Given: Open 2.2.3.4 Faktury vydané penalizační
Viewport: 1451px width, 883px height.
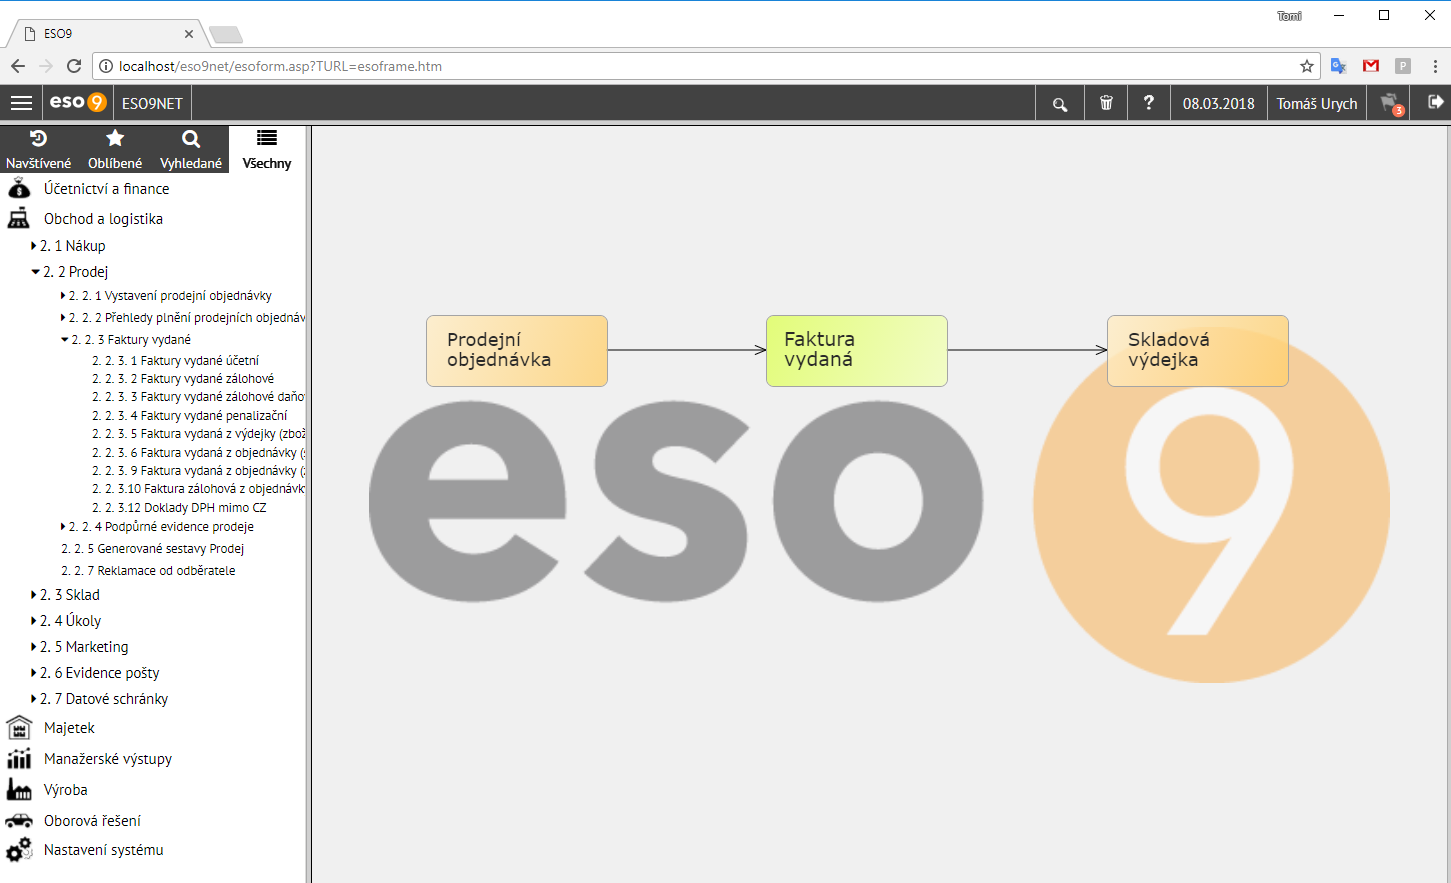Looking at the screenshot, I should 189,416.
